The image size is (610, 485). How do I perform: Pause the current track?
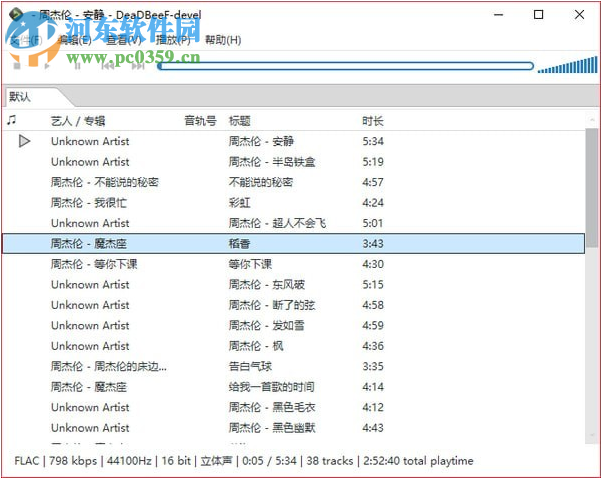[x=77, y=67]
